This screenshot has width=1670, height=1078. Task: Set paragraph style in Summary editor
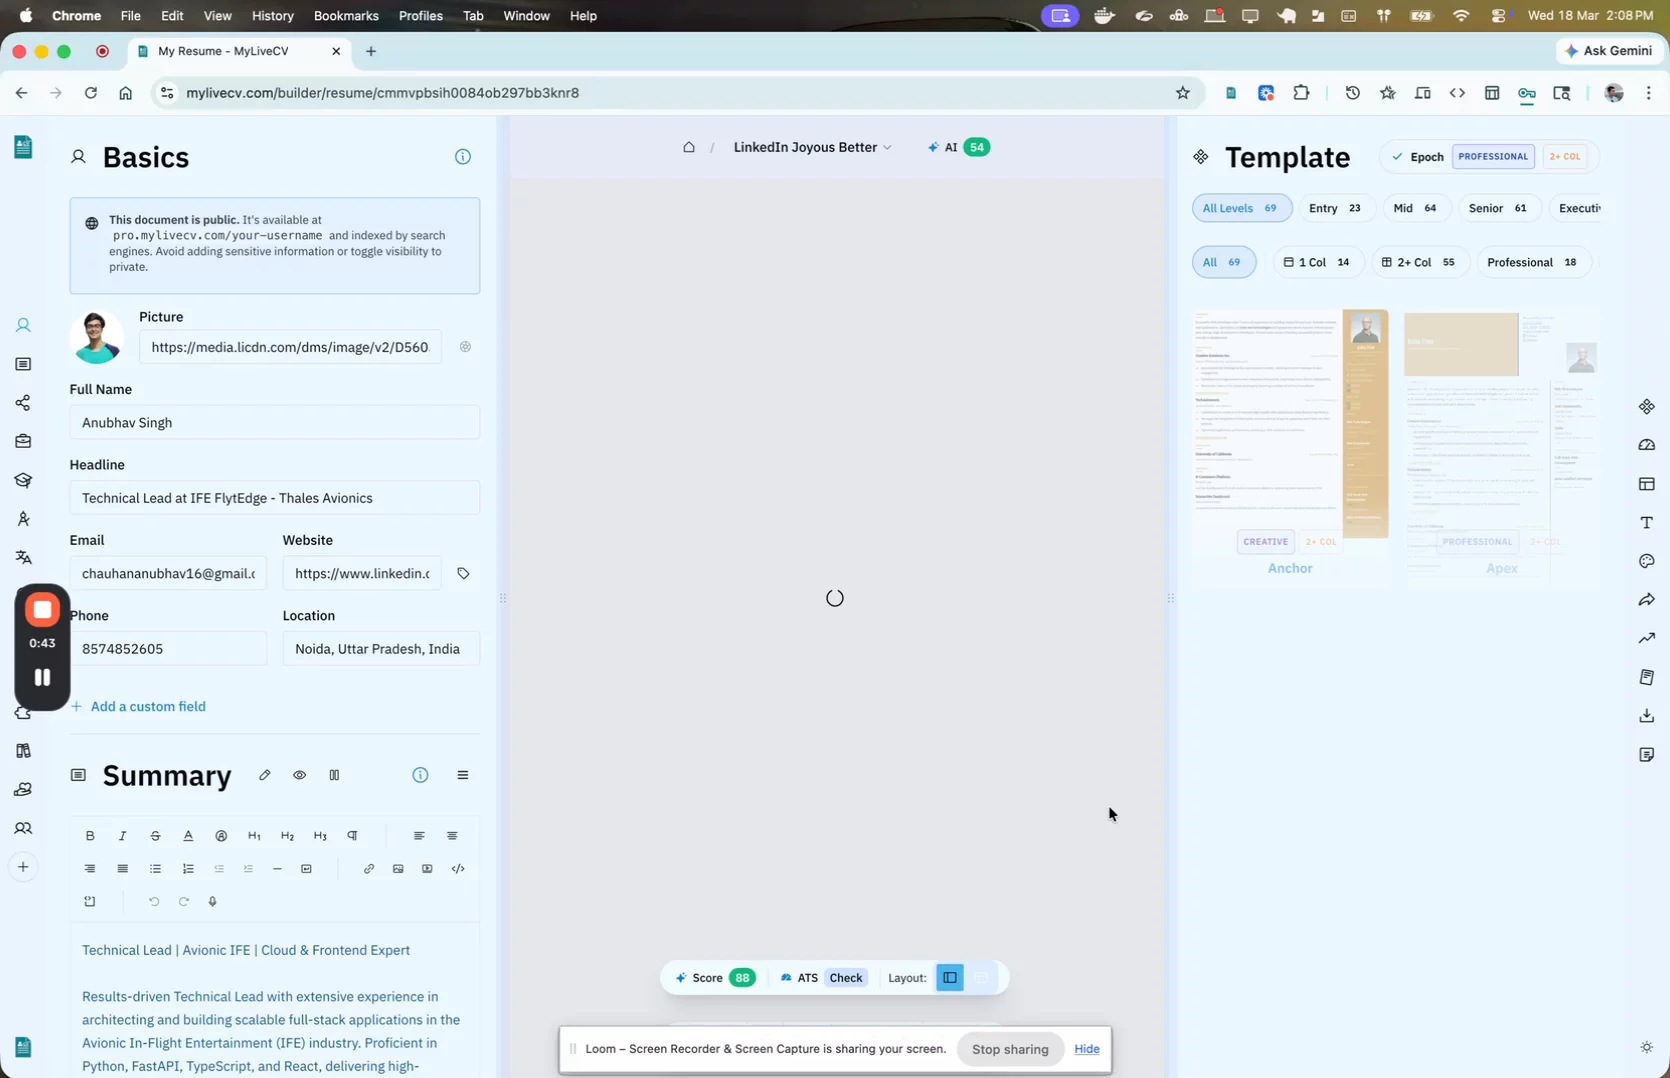click(353, 835)
